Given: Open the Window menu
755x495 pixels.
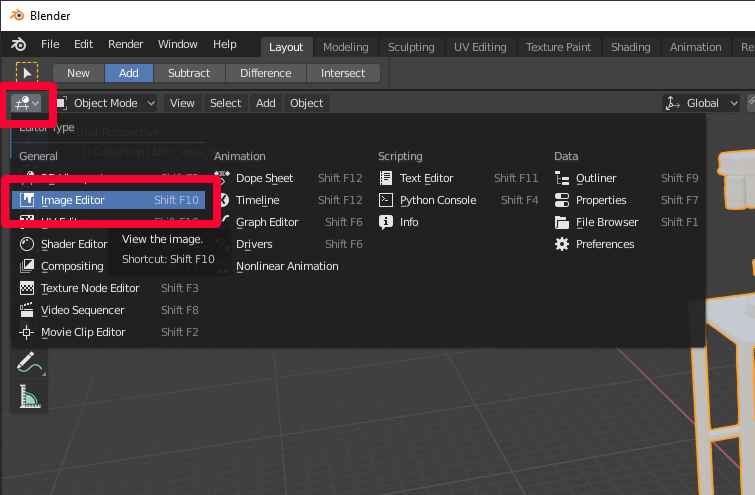Looking at the screenshot, I should pyautogui.click(x=178, y=44).
